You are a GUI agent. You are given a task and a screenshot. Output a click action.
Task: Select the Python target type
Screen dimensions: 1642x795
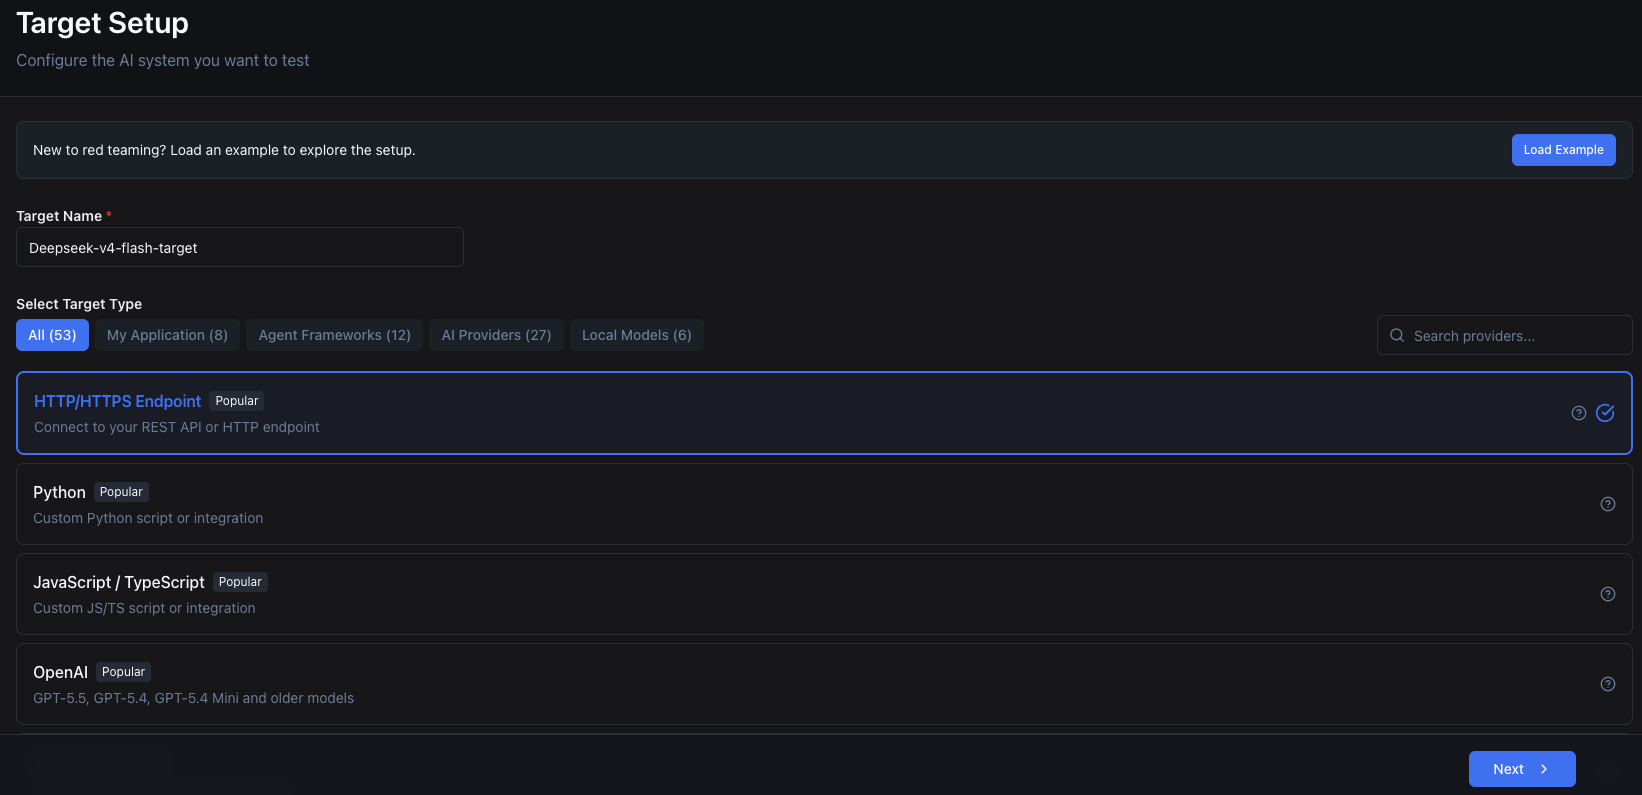tap(824, 504)
